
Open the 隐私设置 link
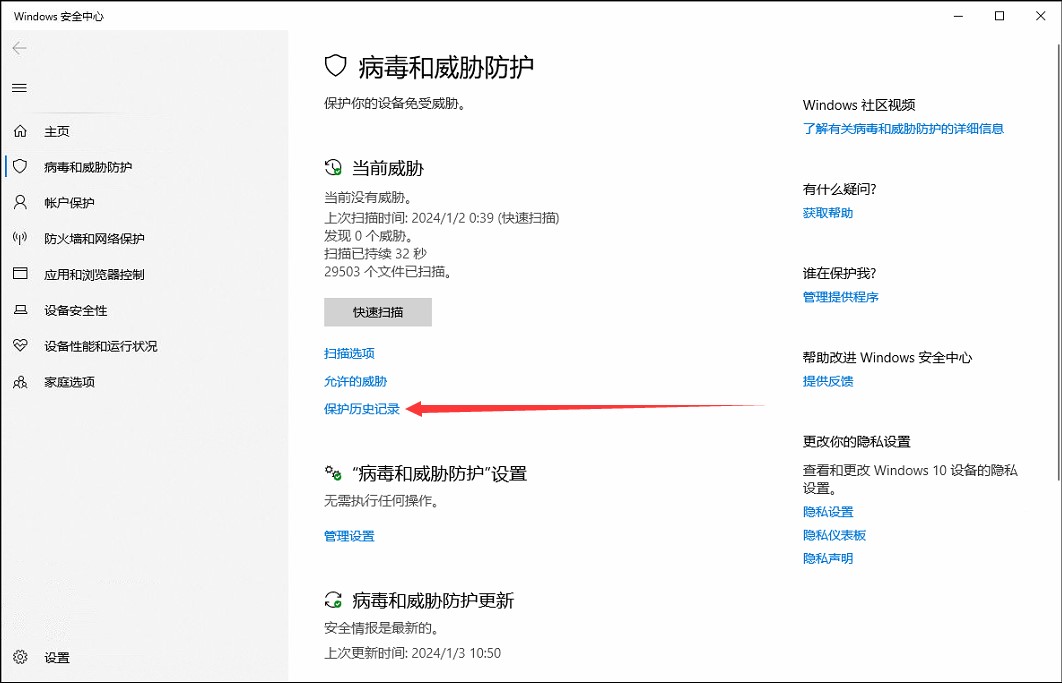pos(828,512)
